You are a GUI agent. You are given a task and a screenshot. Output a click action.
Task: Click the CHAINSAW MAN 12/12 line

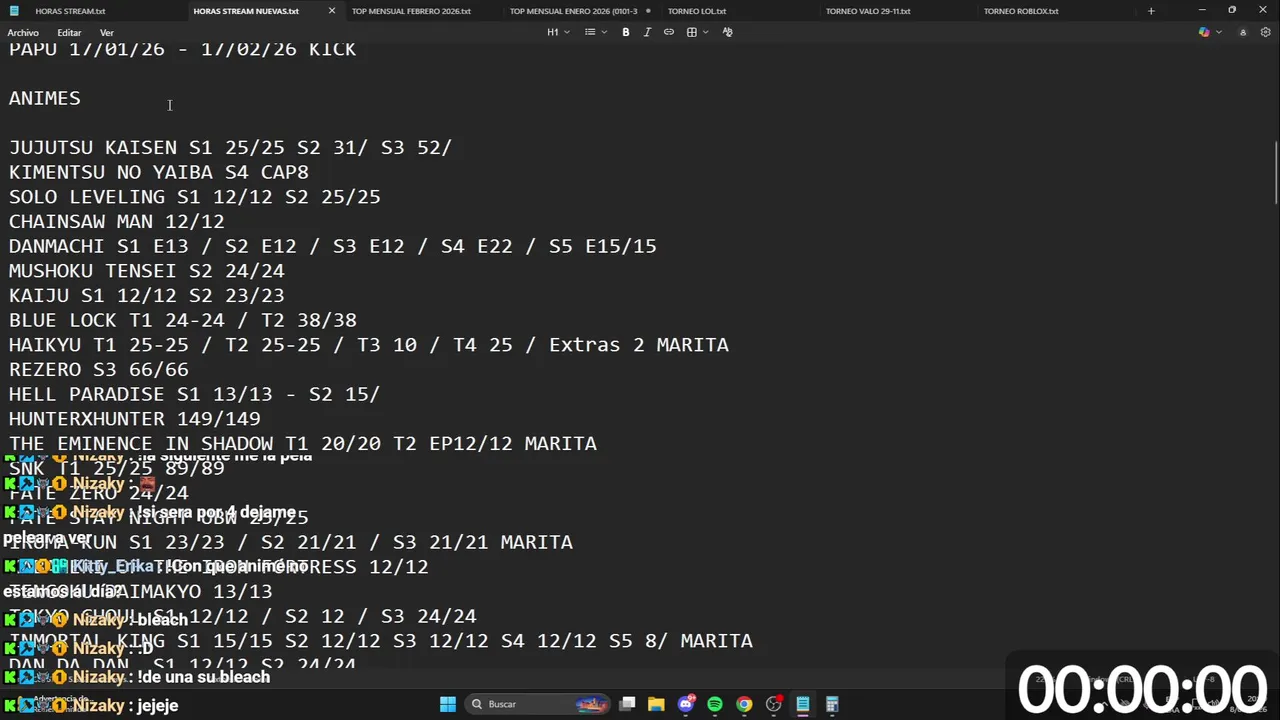click(x=117, y=221)
